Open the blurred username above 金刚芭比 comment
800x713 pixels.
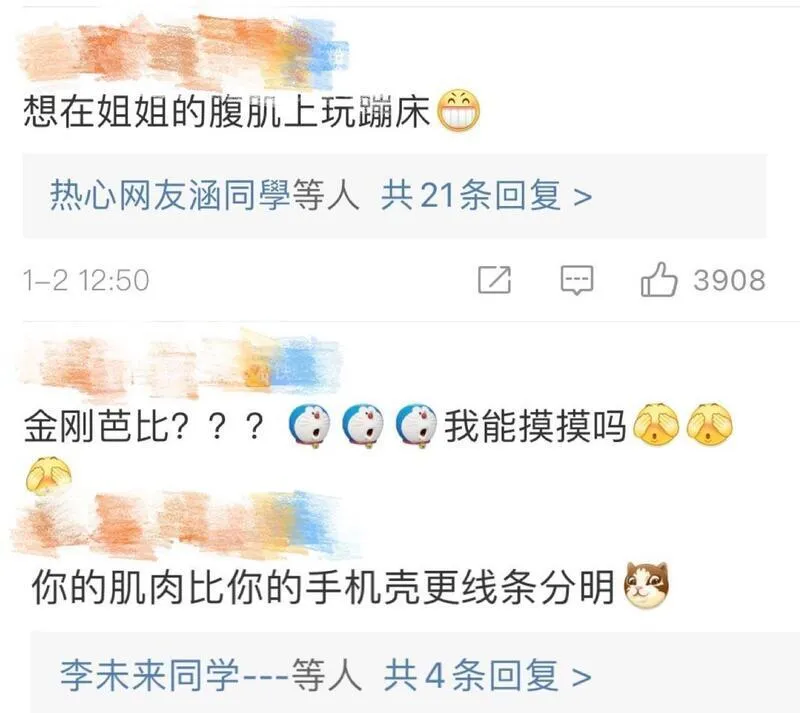tap(180, 365)
